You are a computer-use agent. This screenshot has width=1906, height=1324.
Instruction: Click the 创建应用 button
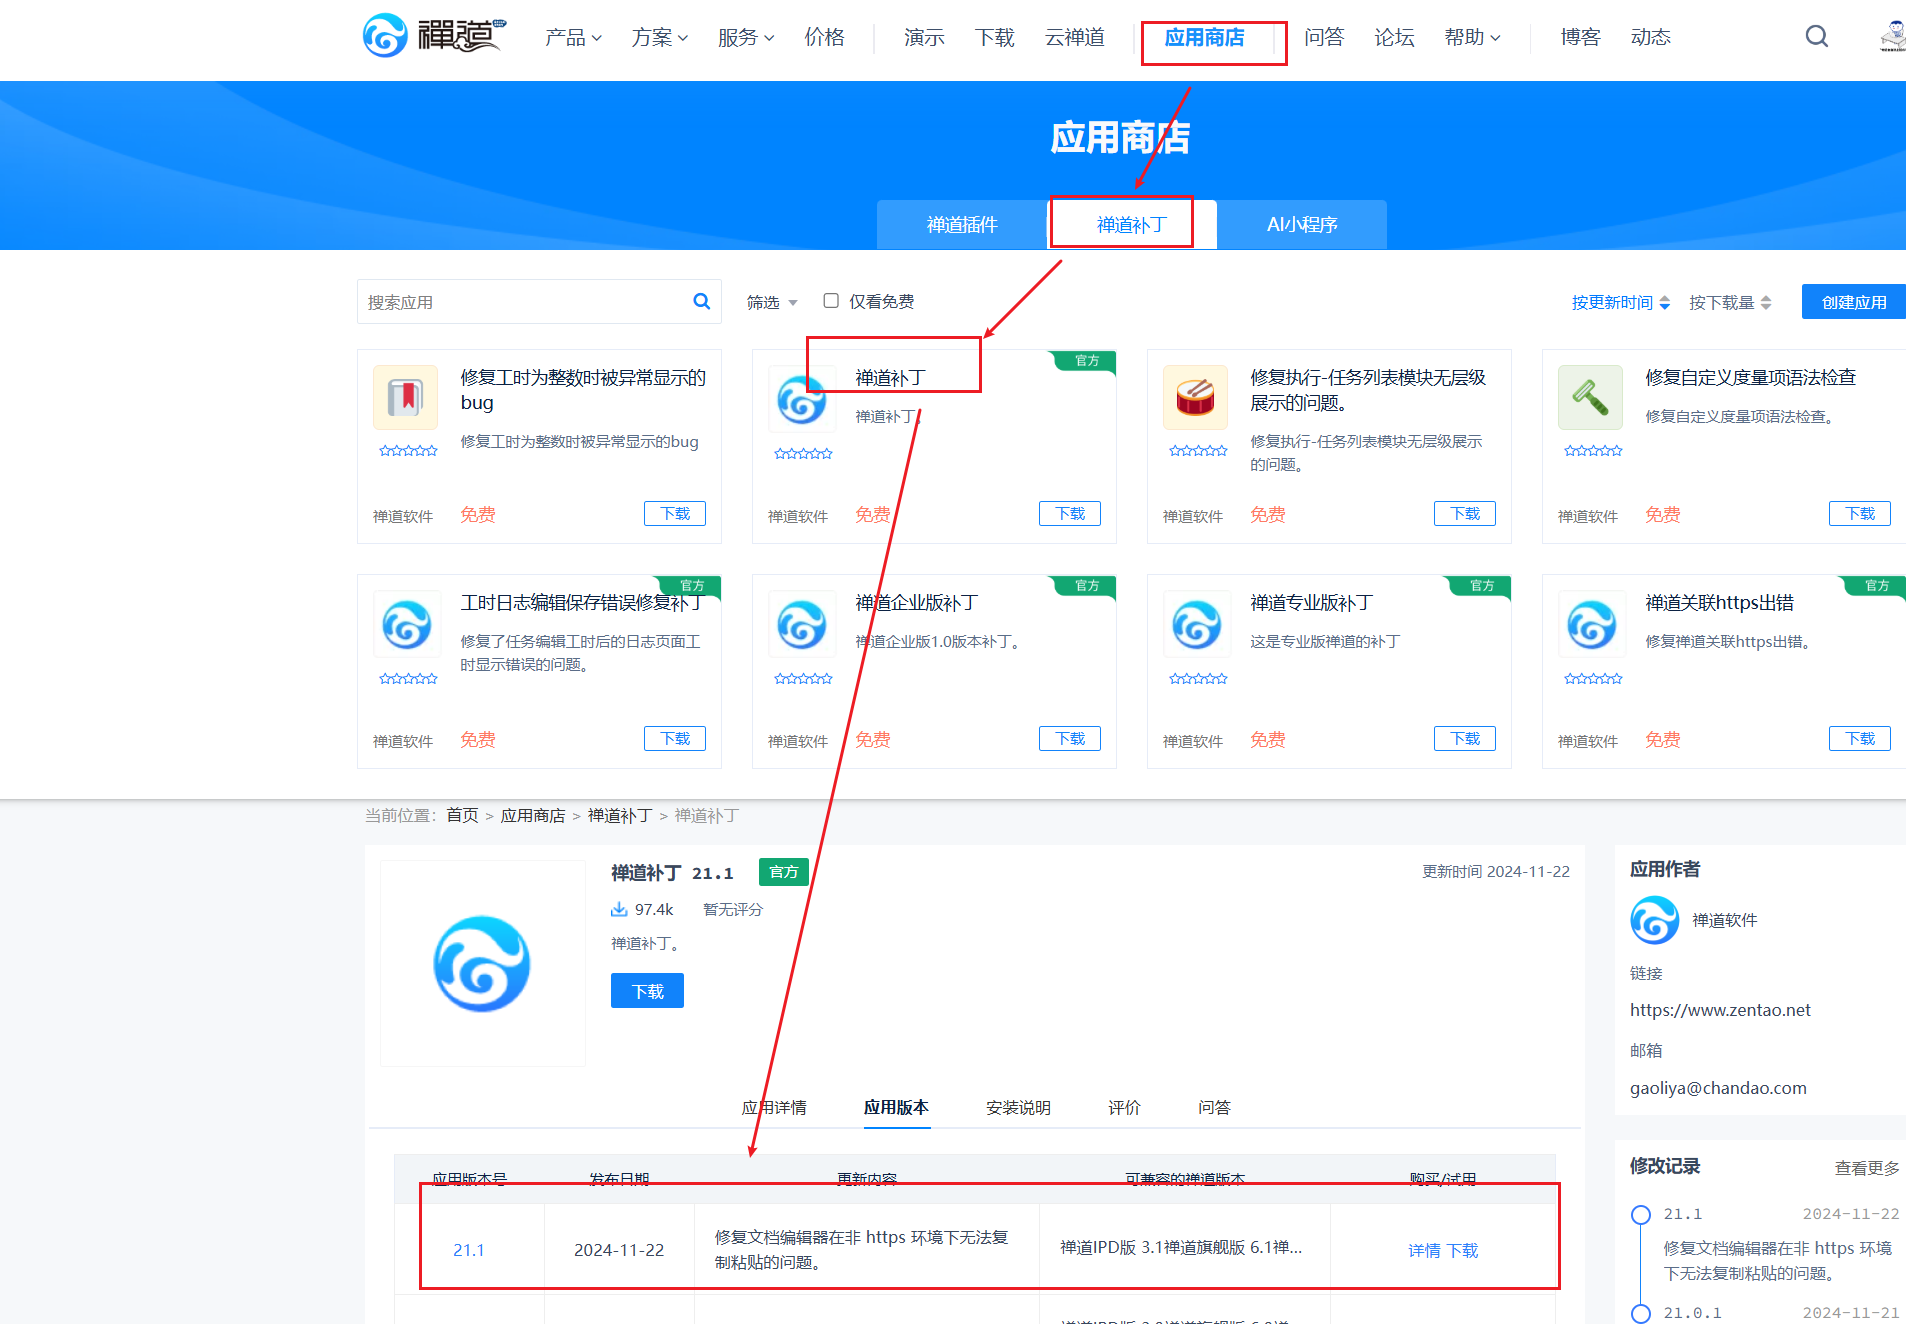click(1854, 302)
